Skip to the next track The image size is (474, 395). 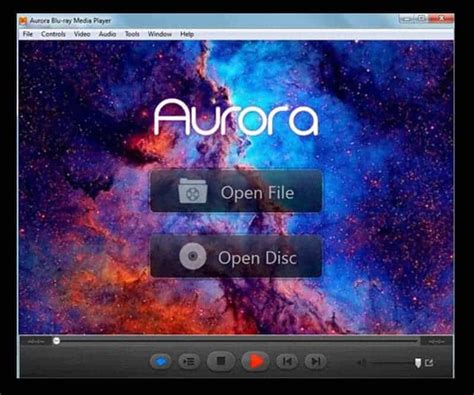315,361
